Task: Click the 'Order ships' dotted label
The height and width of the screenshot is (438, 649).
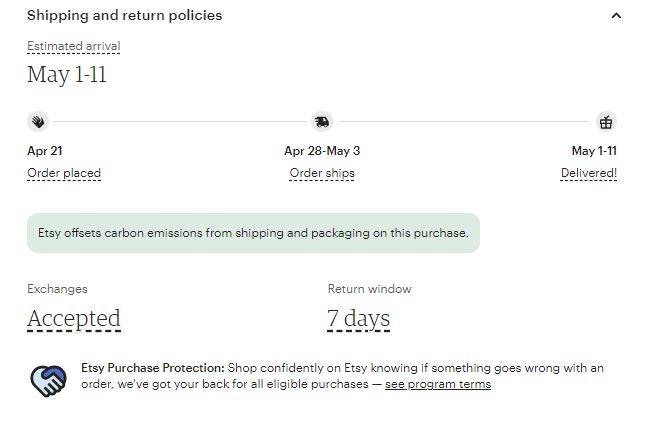Action: coord(322,173)
